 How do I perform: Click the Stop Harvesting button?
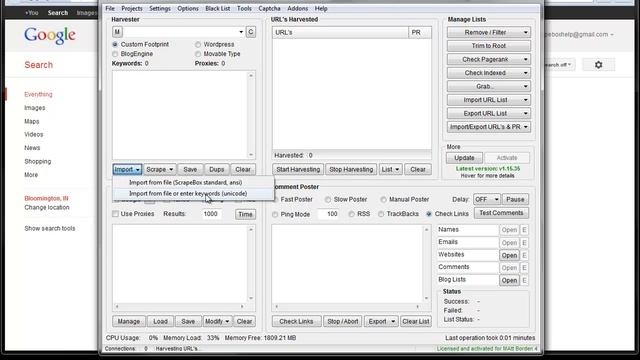(x=351, y=169)
